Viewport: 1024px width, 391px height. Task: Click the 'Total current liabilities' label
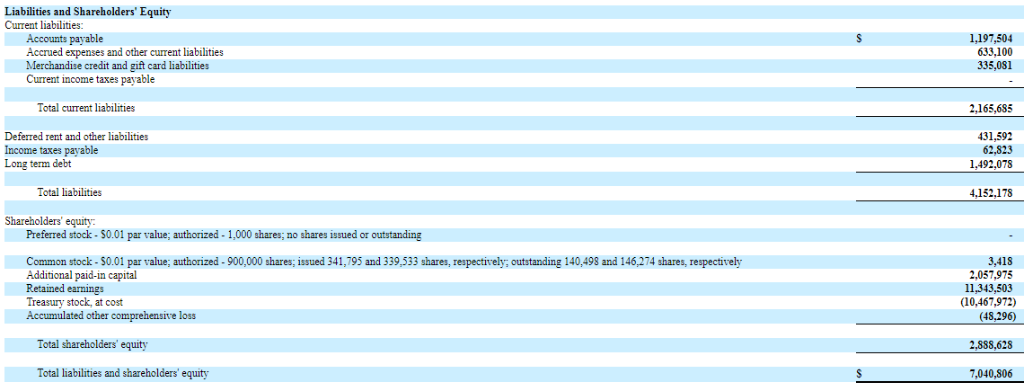click(86, 108)
